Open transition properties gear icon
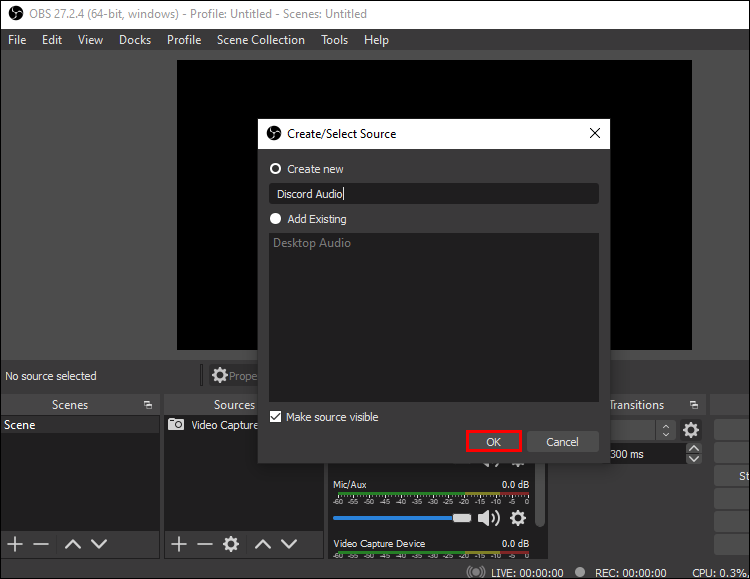 (691, 430)
